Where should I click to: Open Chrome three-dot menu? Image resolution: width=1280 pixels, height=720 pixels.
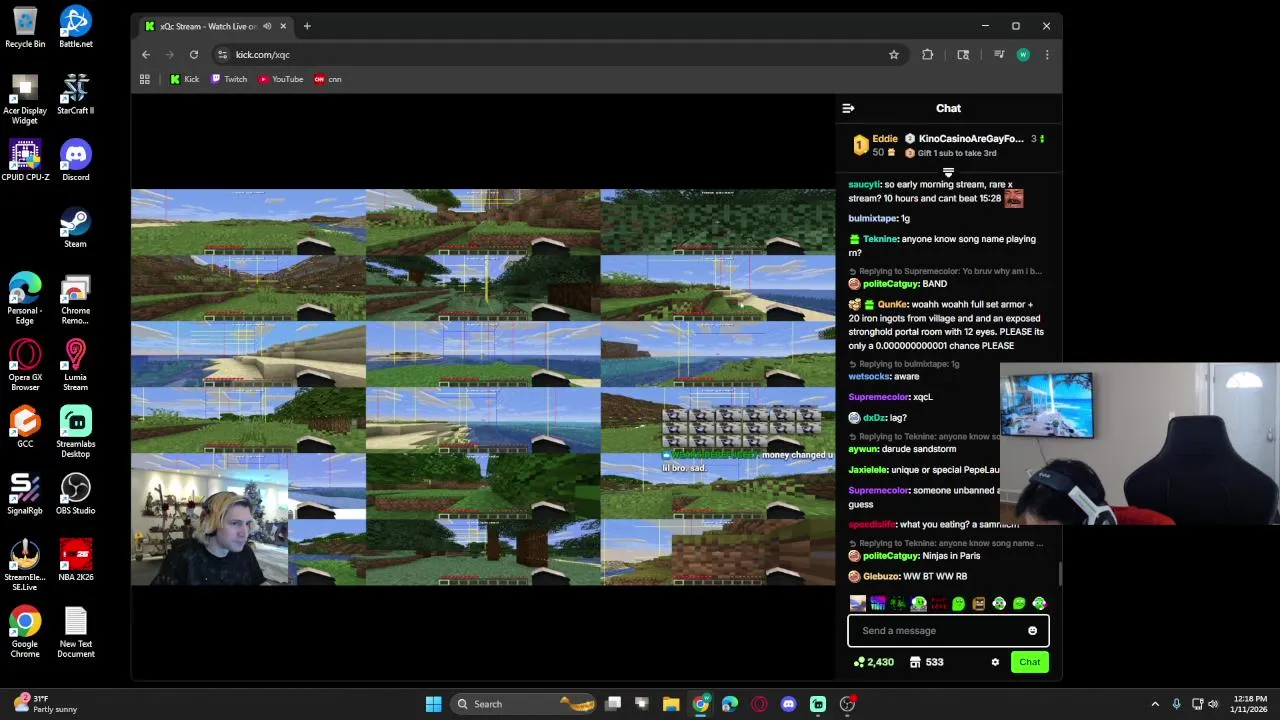1047,55
